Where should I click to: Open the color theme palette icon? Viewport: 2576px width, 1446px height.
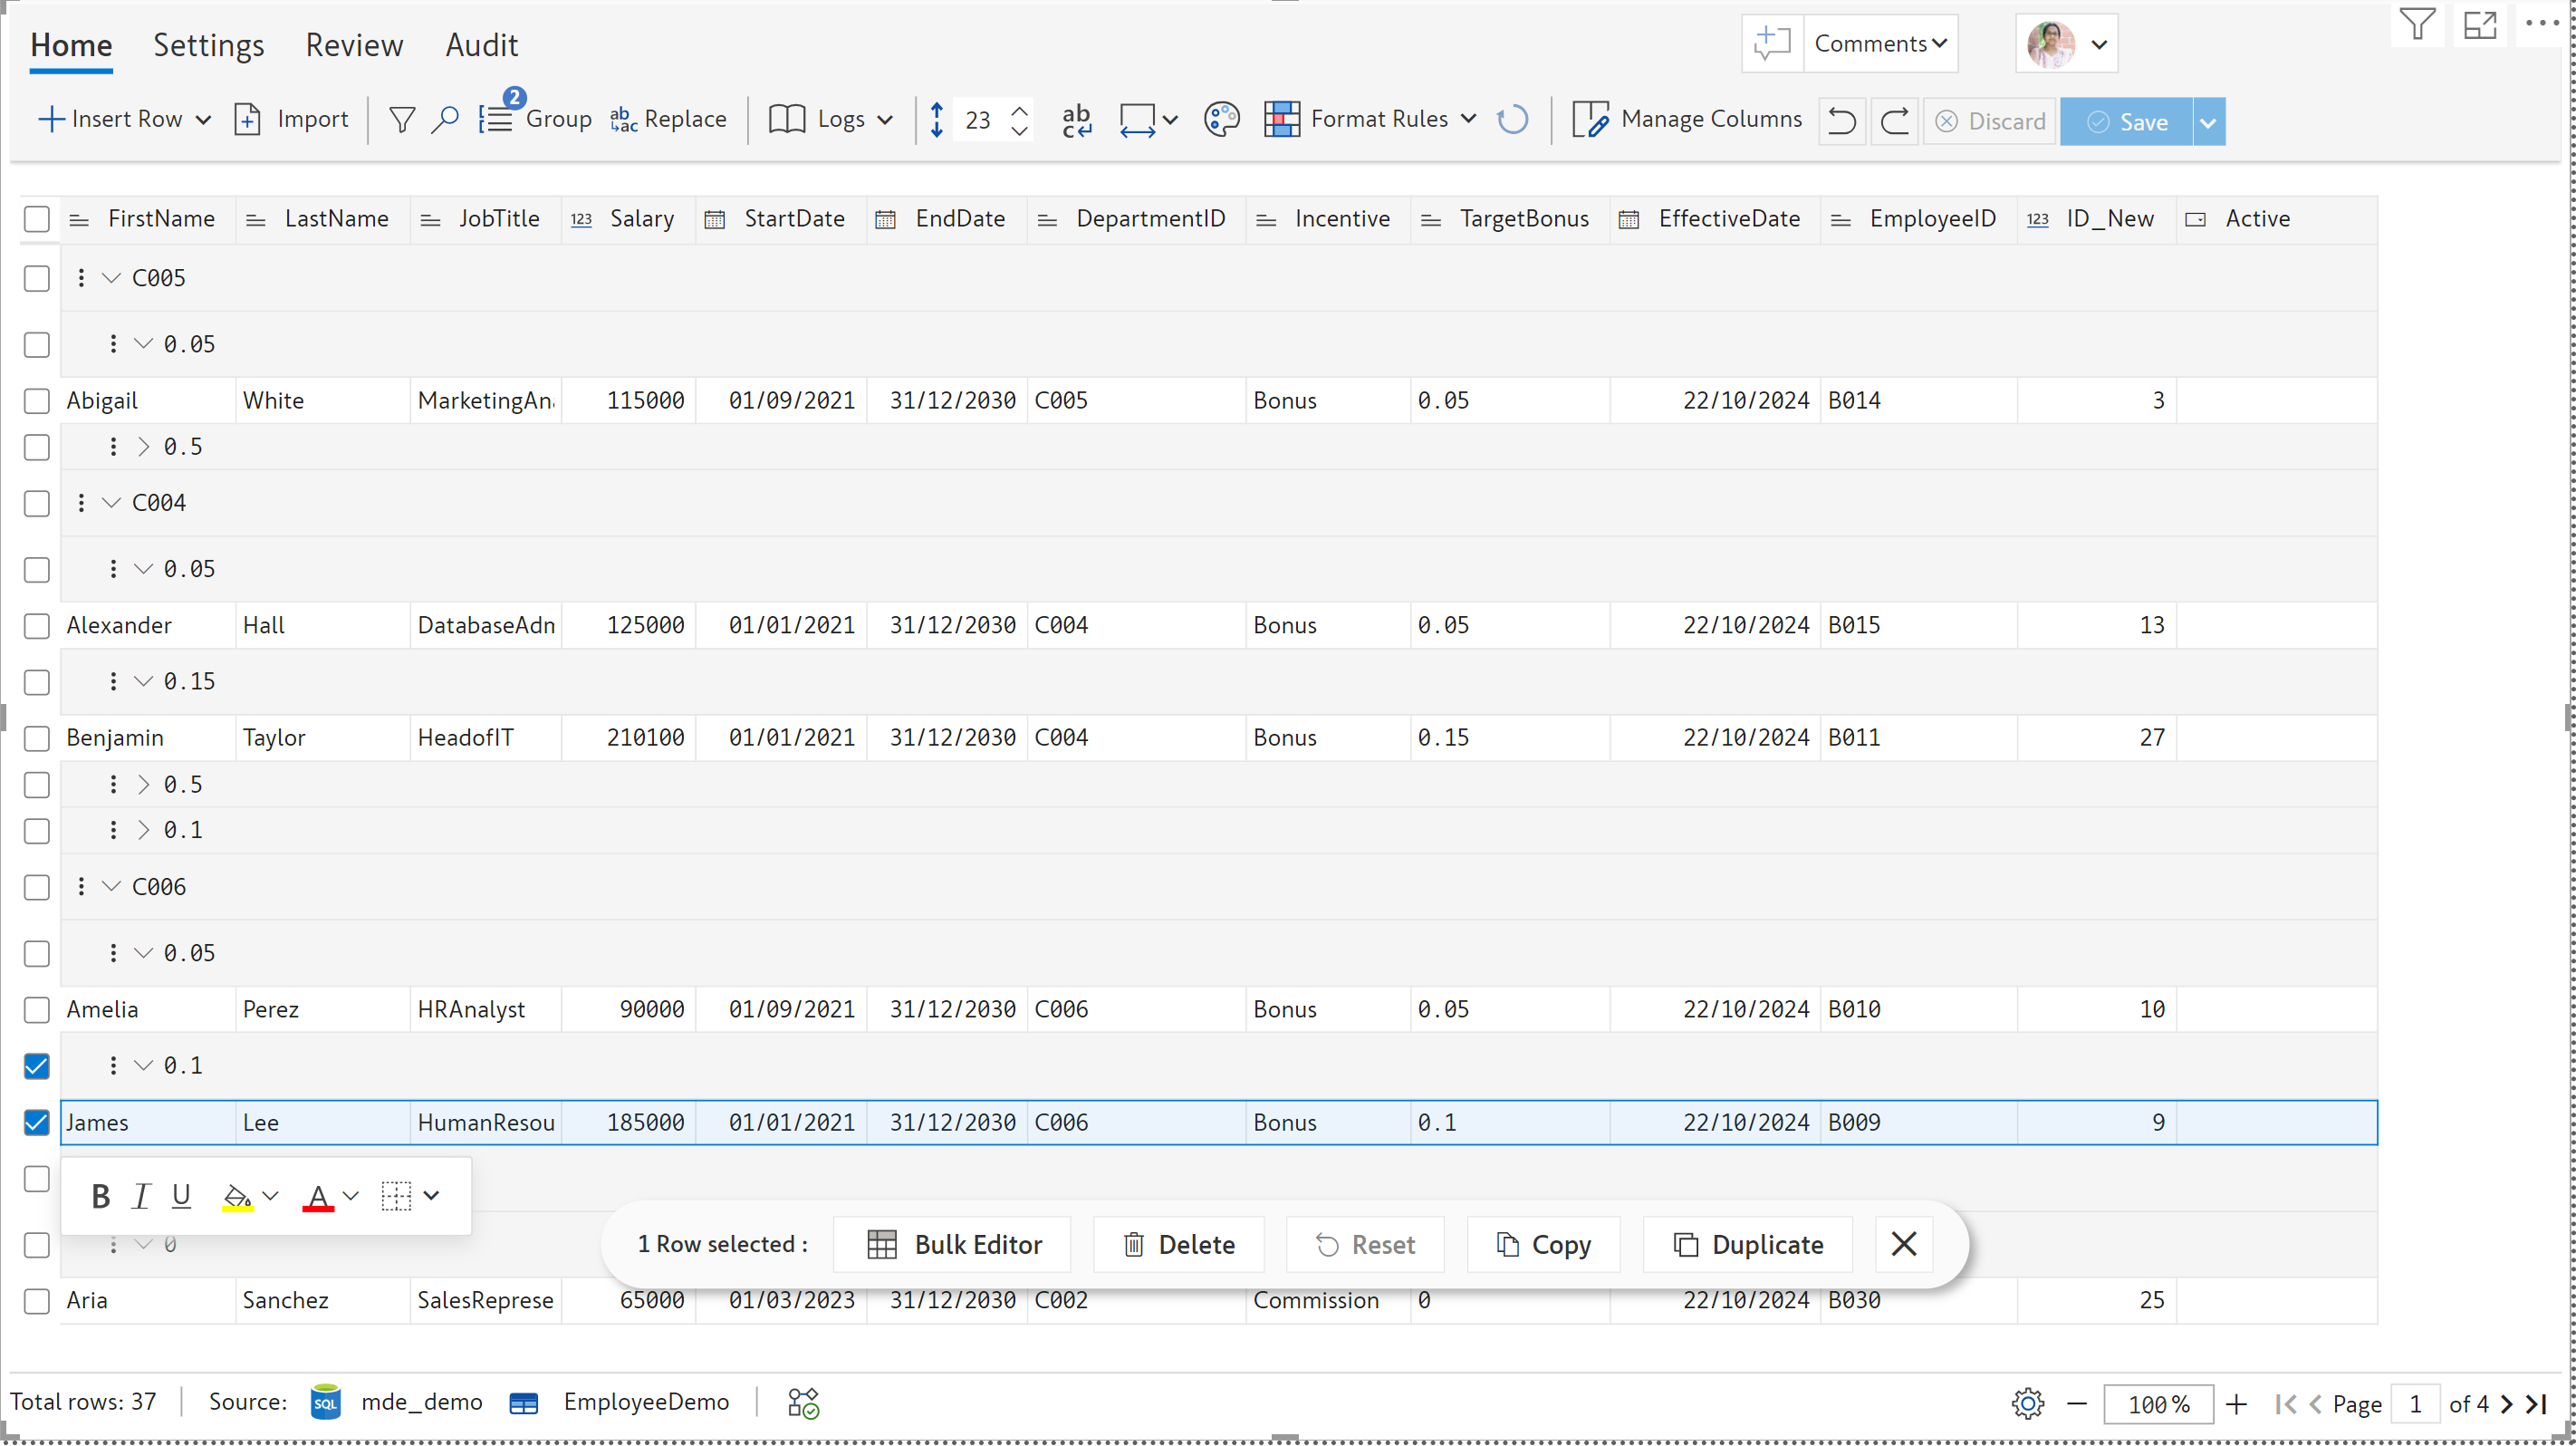point(1221,120)
